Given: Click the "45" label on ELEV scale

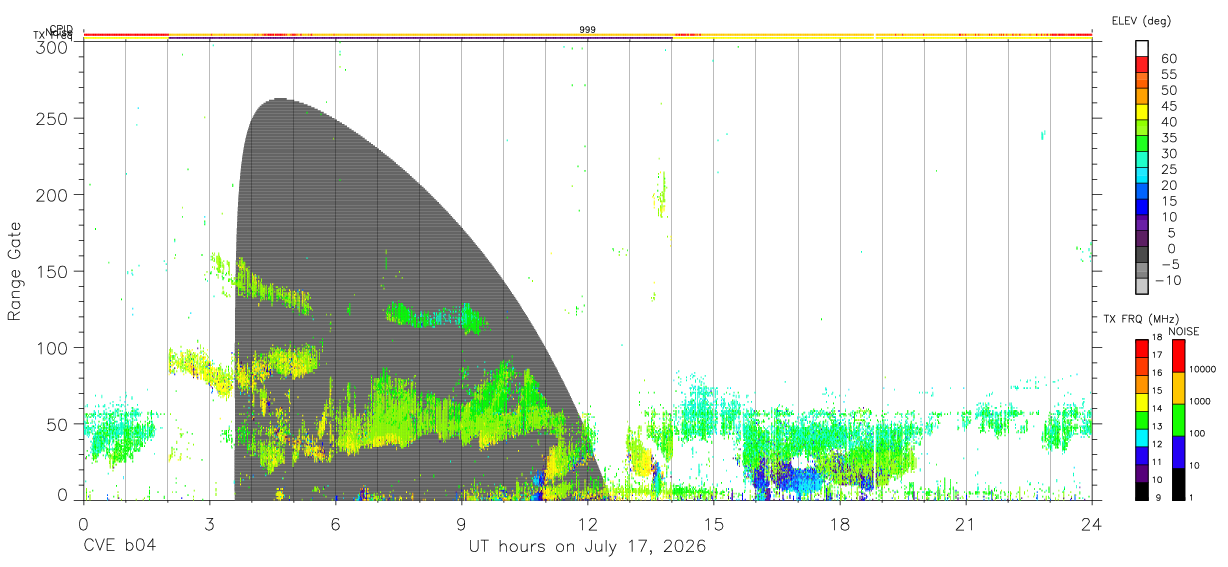Looking at the screenshot, I should pos(1169,106).
